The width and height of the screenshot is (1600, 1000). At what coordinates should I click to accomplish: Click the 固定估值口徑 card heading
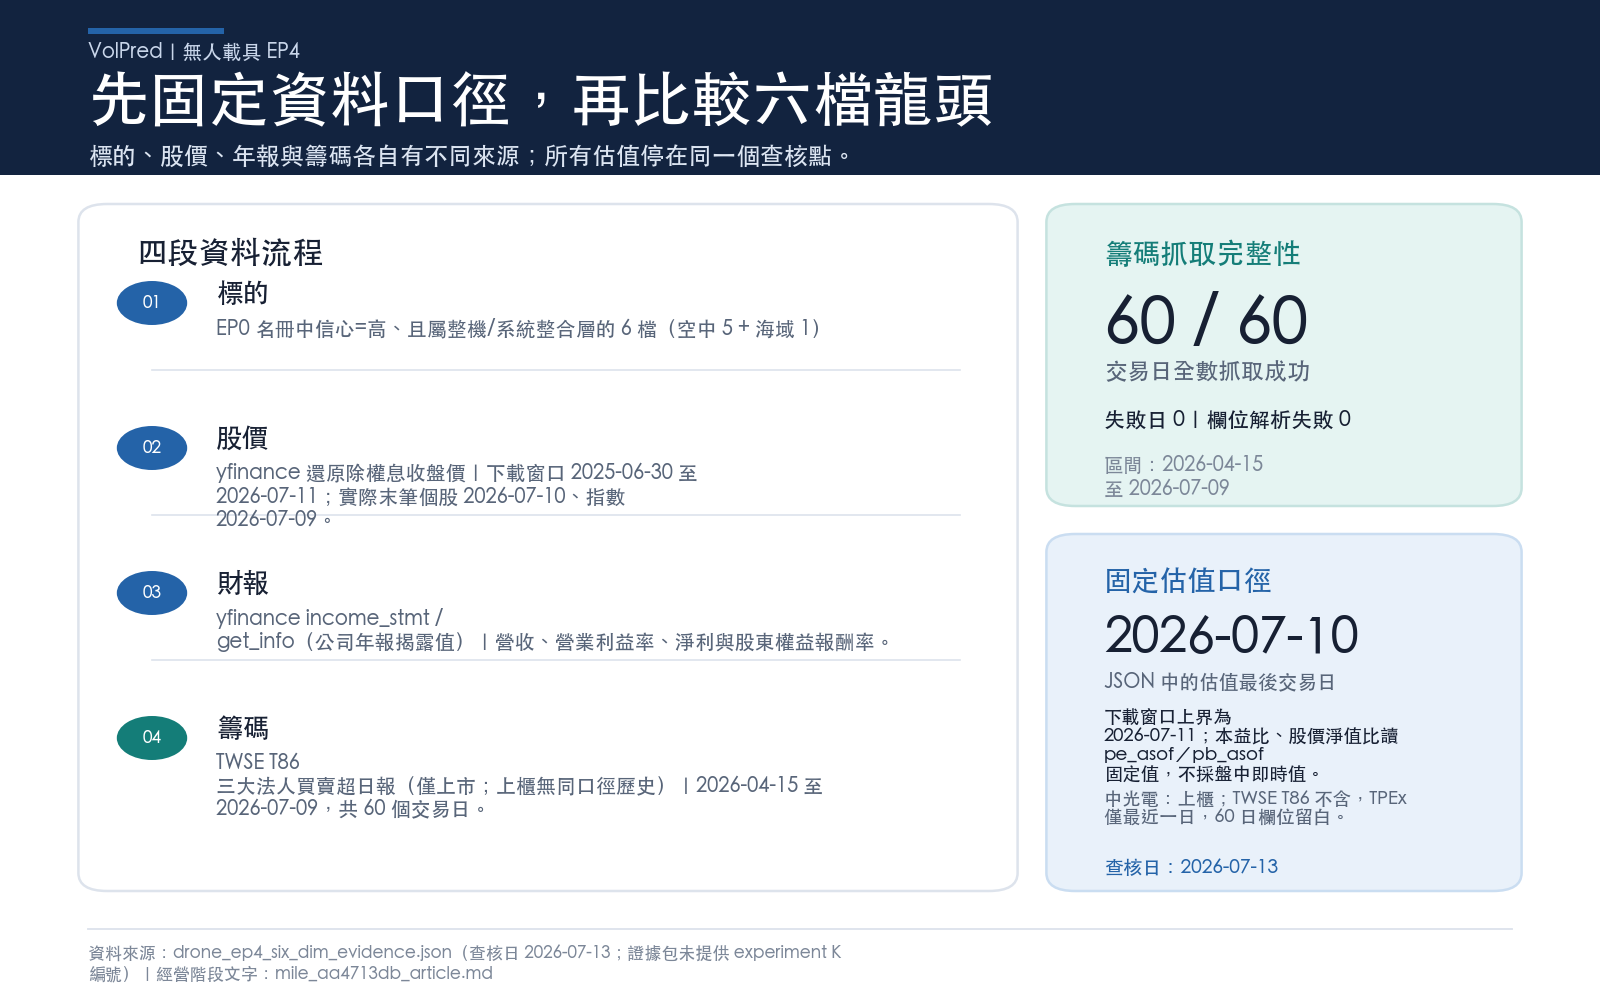pyautogui.click(x=1188, y=581)
